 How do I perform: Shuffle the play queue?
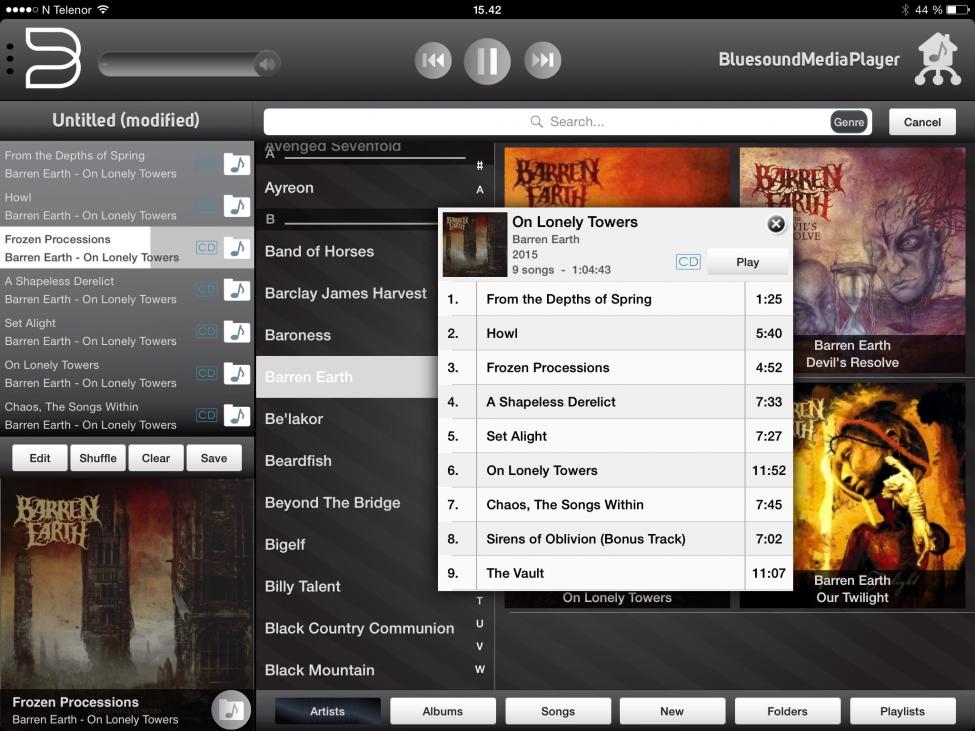pyautogui.click(x=98, y=458)
